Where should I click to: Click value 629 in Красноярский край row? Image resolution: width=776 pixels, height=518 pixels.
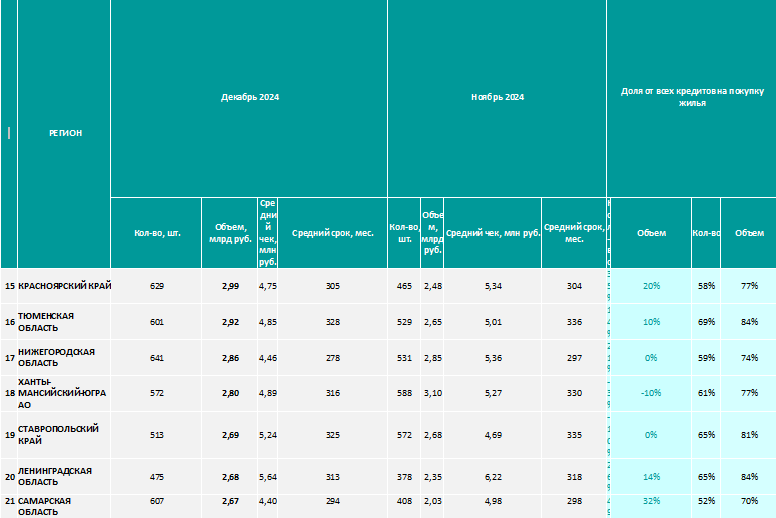tap(157, 286)
